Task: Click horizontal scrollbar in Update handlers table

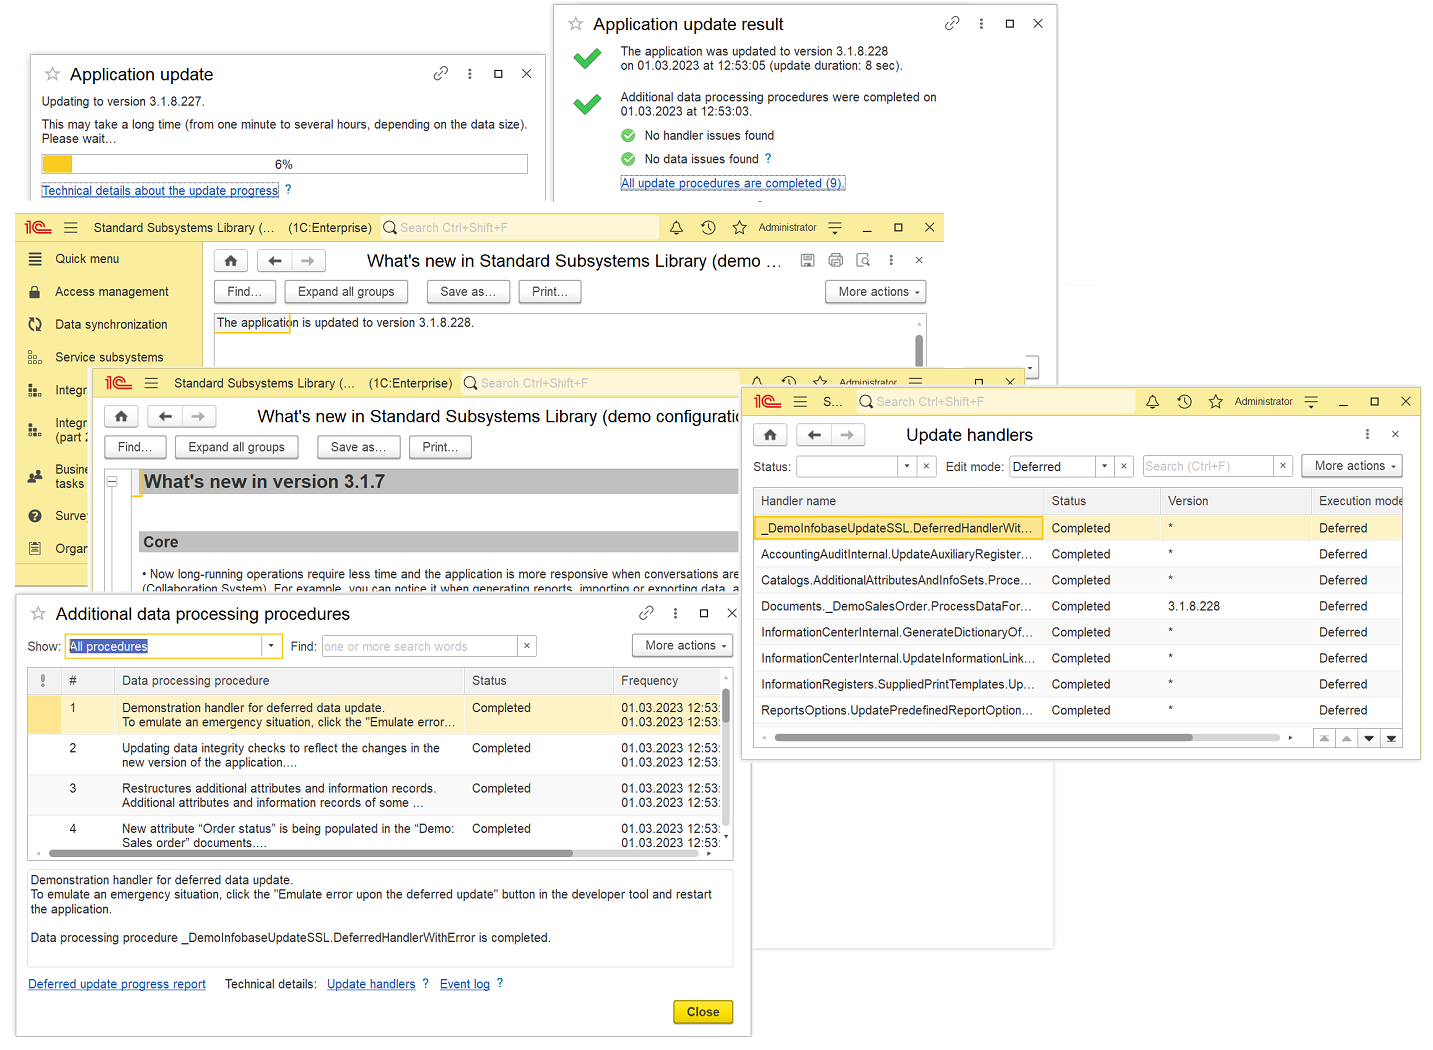Action: (x=983, y=738)
